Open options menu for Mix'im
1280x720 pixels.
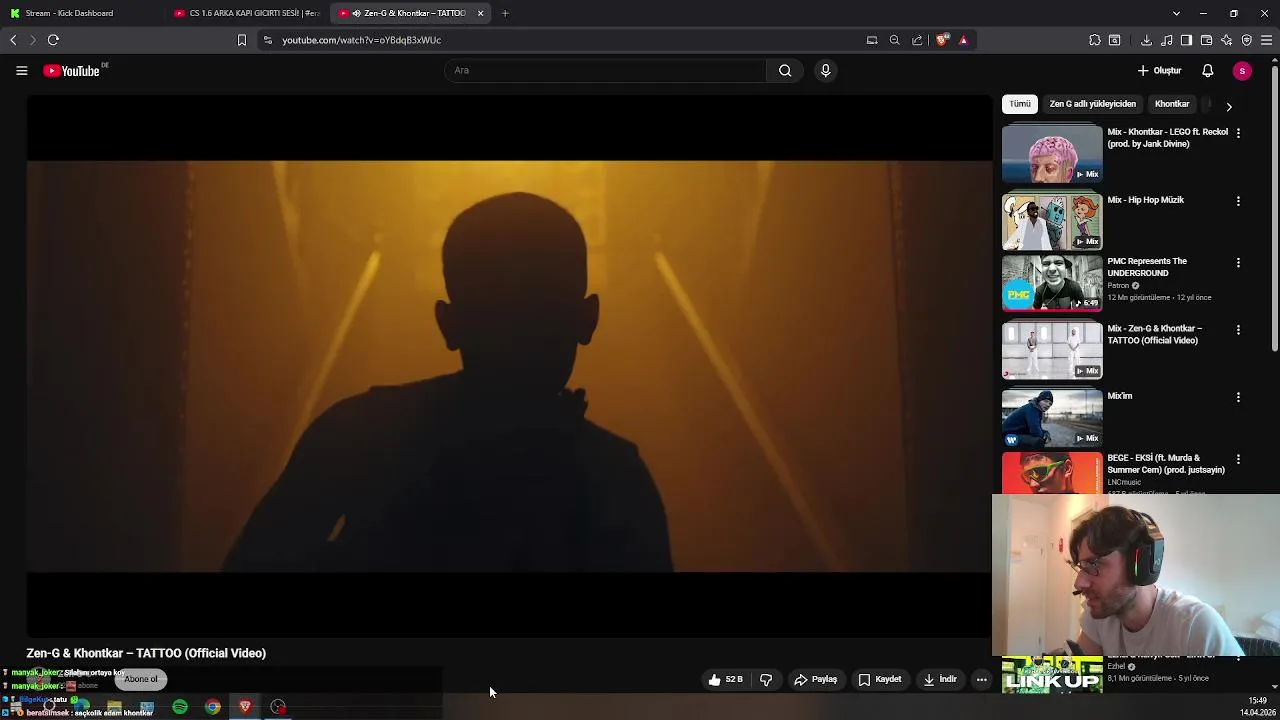tap(1238, 397)
